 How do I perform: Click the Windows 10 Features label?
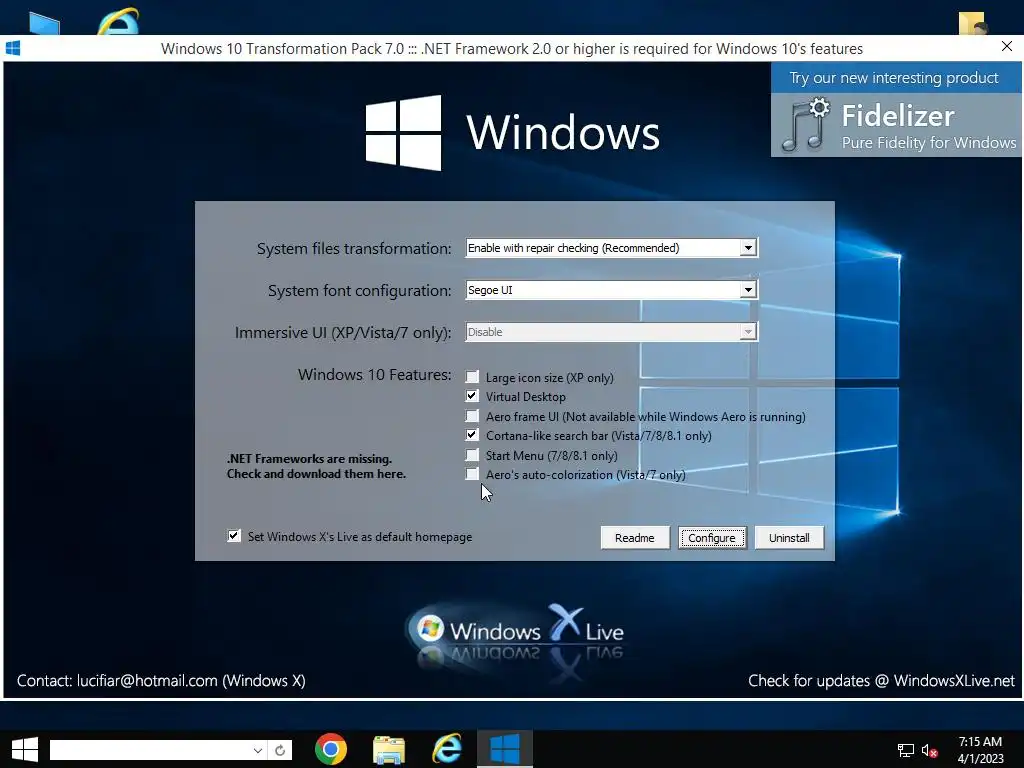click(374, 374)
